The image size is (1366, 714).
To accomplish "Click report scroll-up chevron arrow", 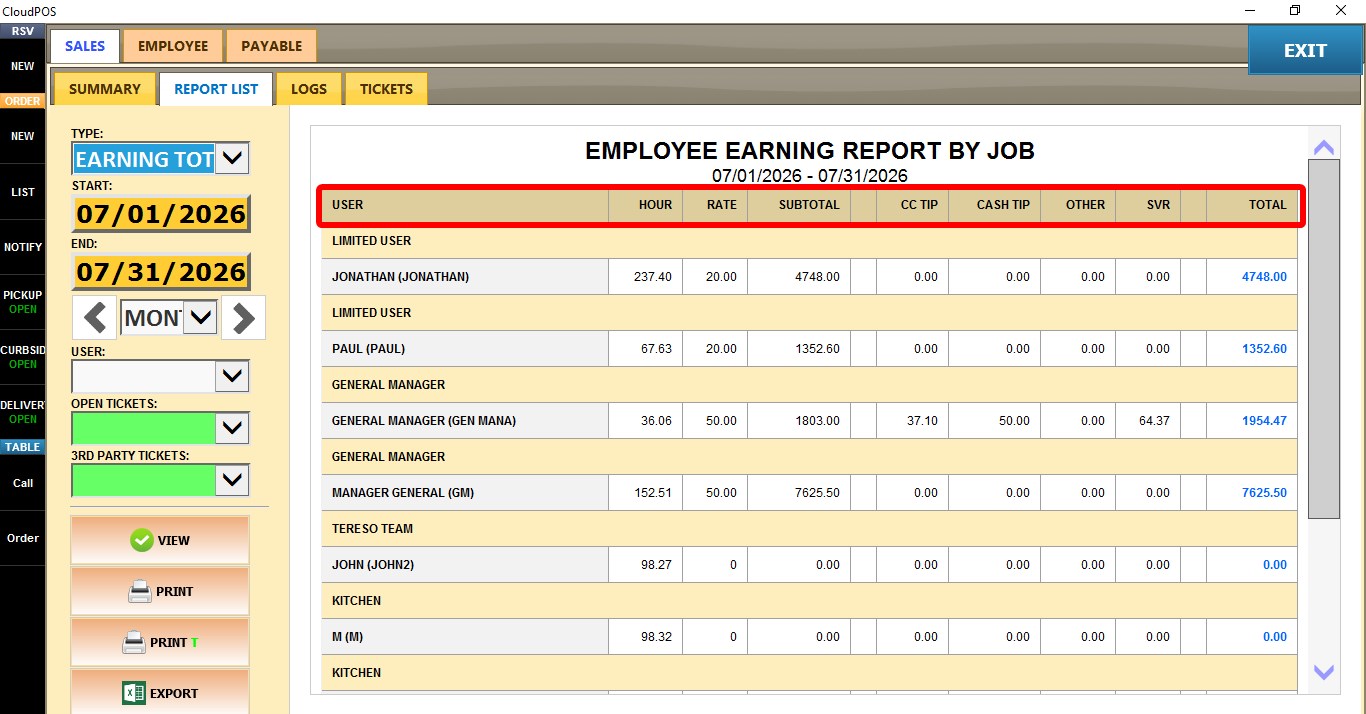I will [1324, 148].
